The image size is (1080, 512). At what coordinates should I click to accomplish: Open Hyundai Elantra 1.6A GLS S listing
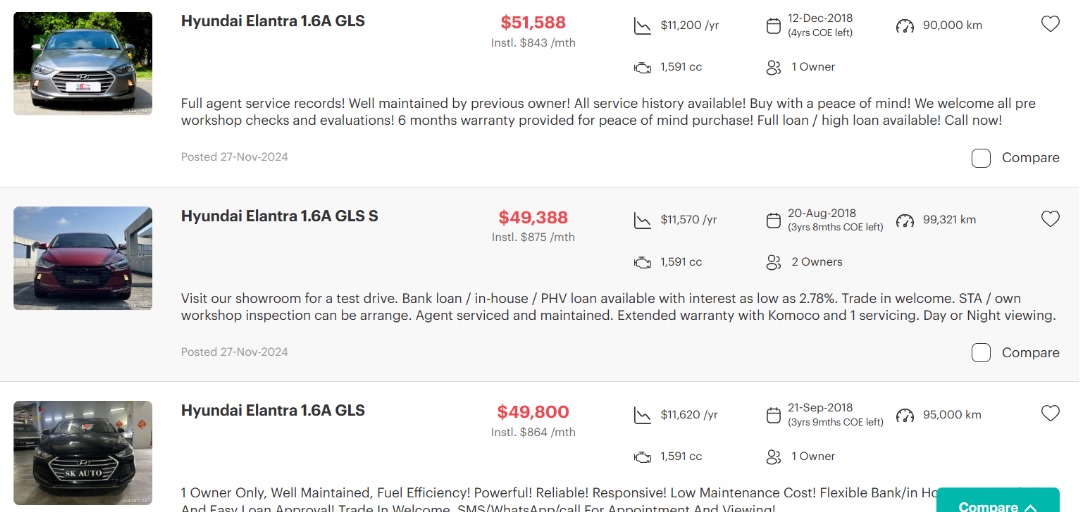coord(279,216)
